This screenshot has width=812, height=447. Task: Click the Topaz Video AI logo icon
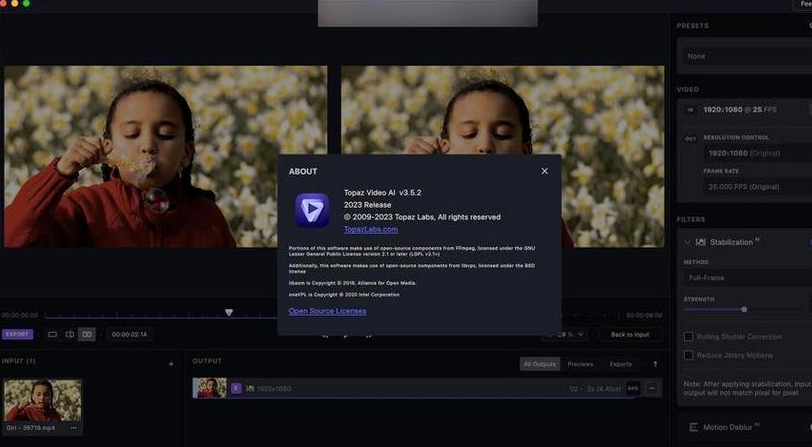pyautogui.click(x=312, y=210)
